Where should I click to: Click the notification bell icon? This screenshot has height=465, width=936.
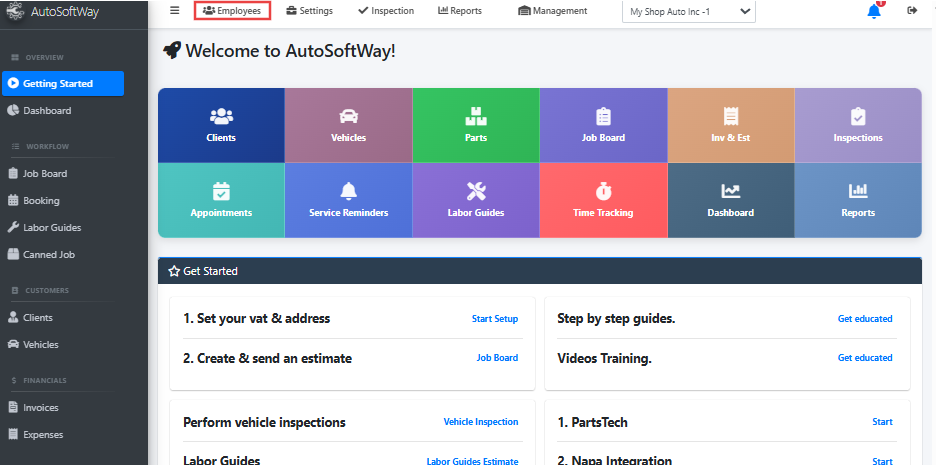pyautogui.click(x=873, y=11)
